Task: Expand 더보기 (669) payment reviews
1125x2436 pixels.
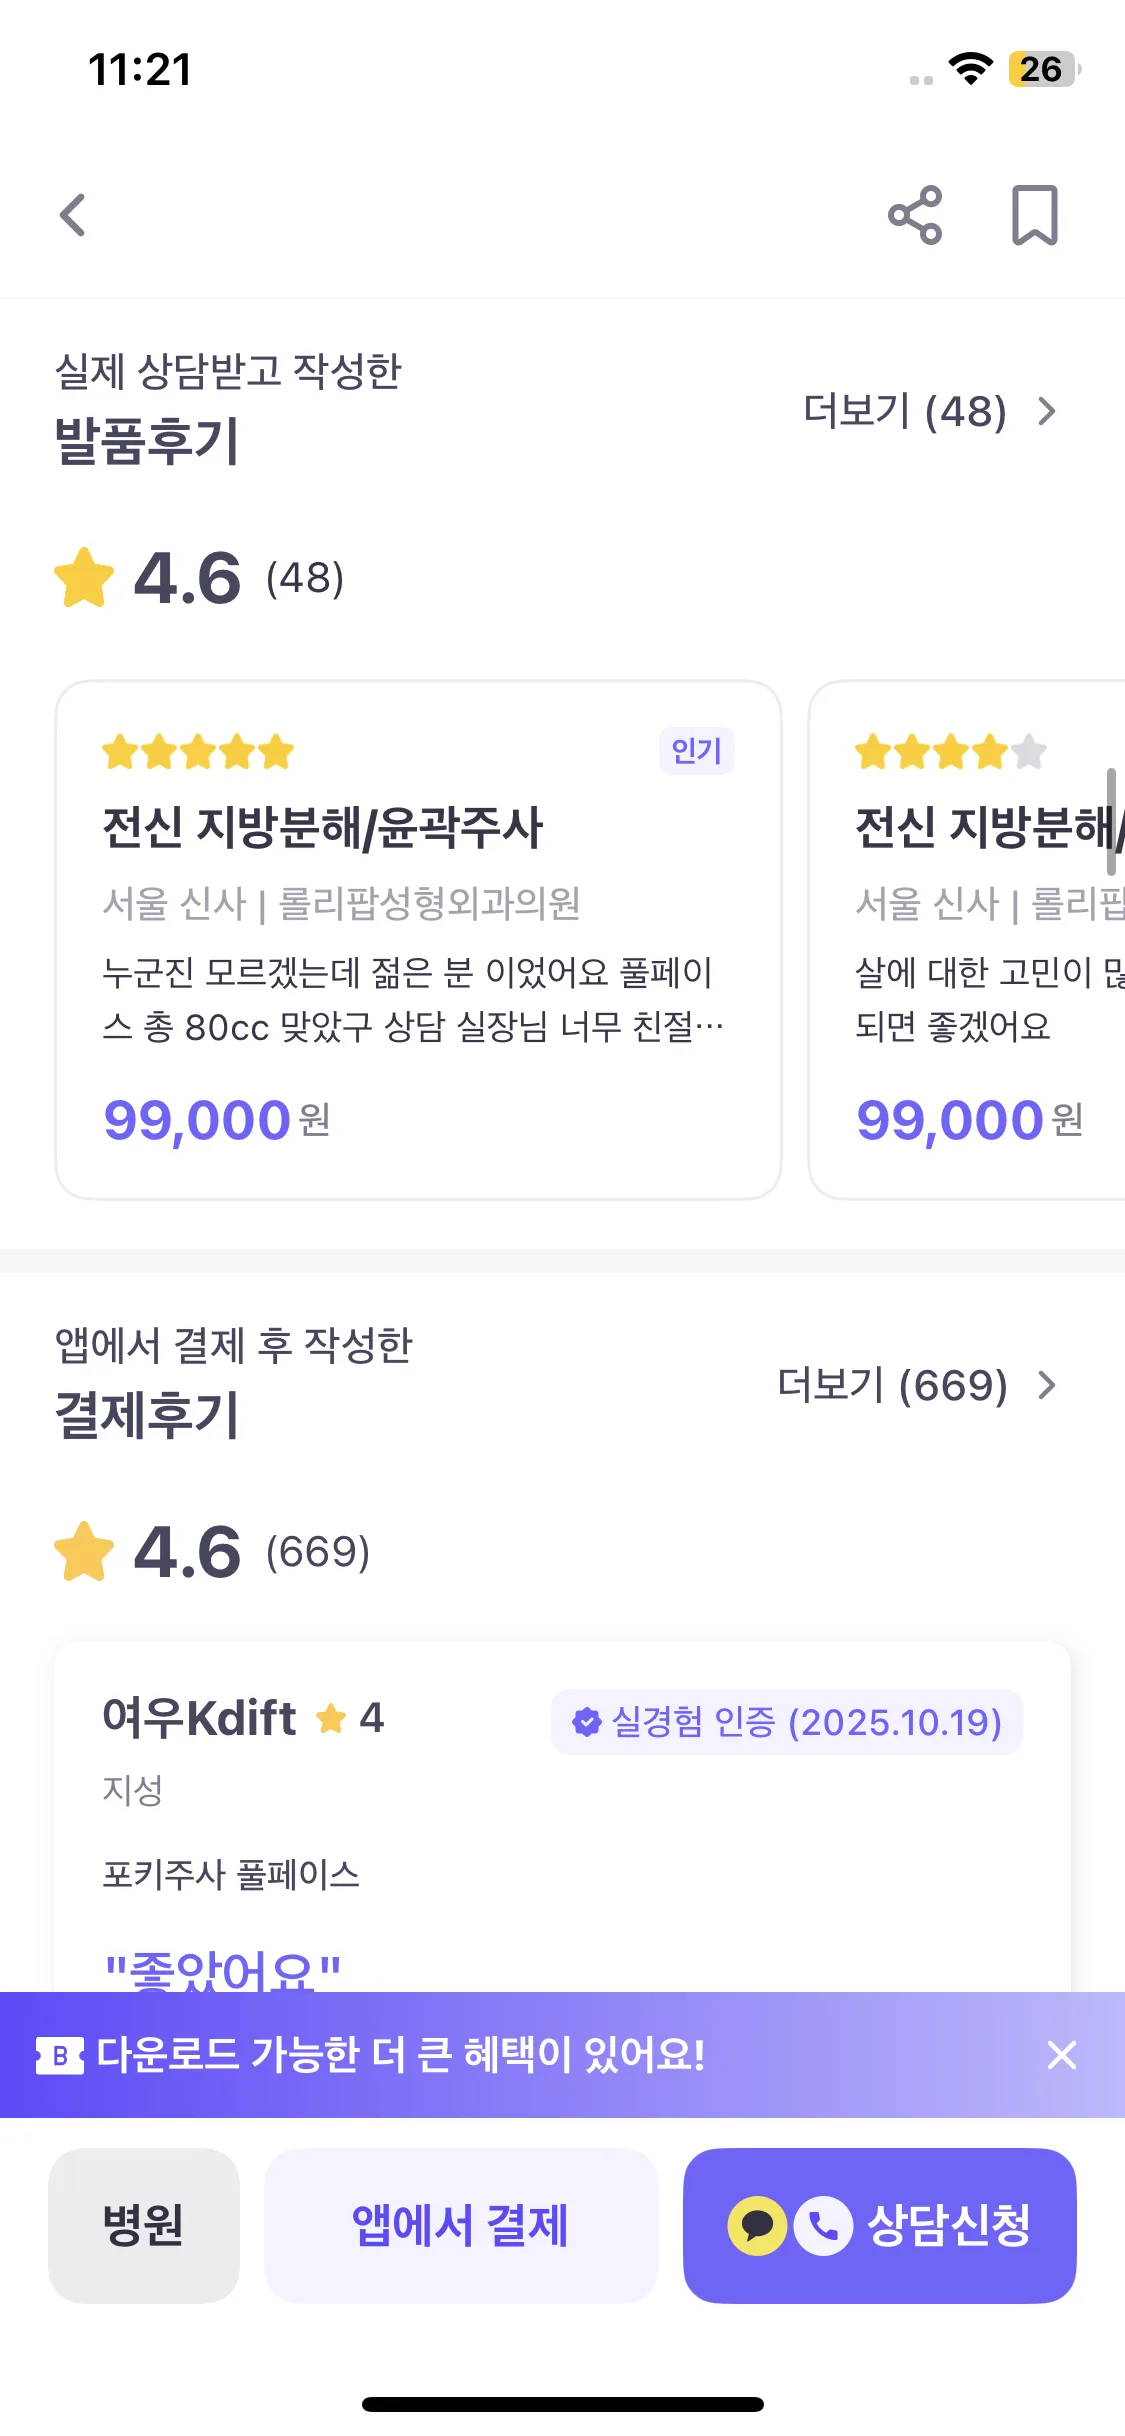Action: tap(917, 1385)
